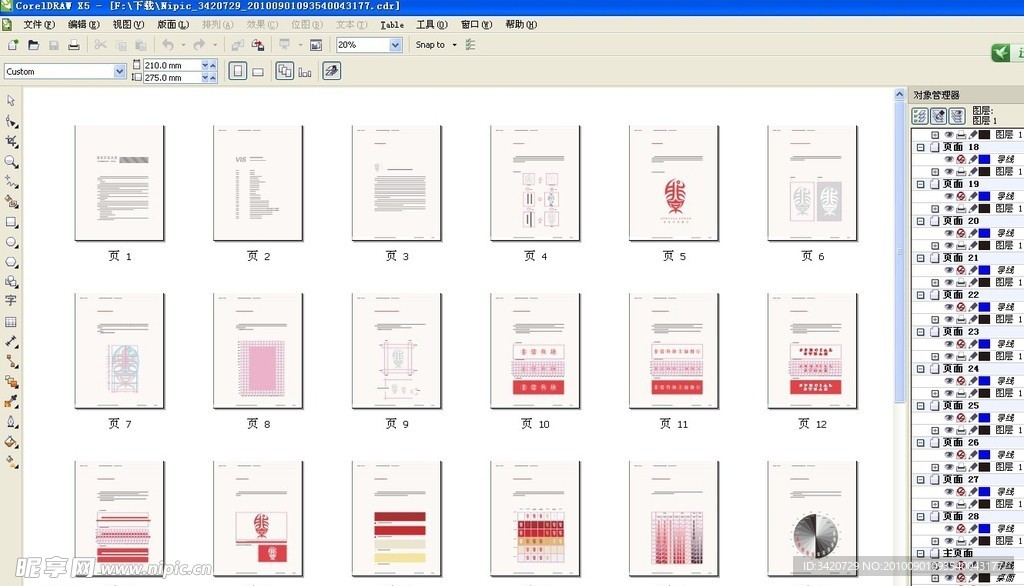Click the Snap to button

click(x=430, y=45)
